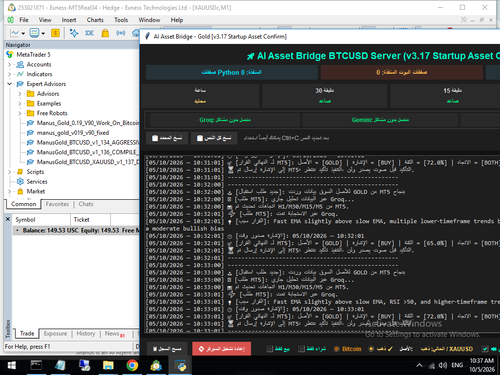Click the Examples folder icon
Image resolution: width=500 pixels, height=375 pixels.
(30, 103)
